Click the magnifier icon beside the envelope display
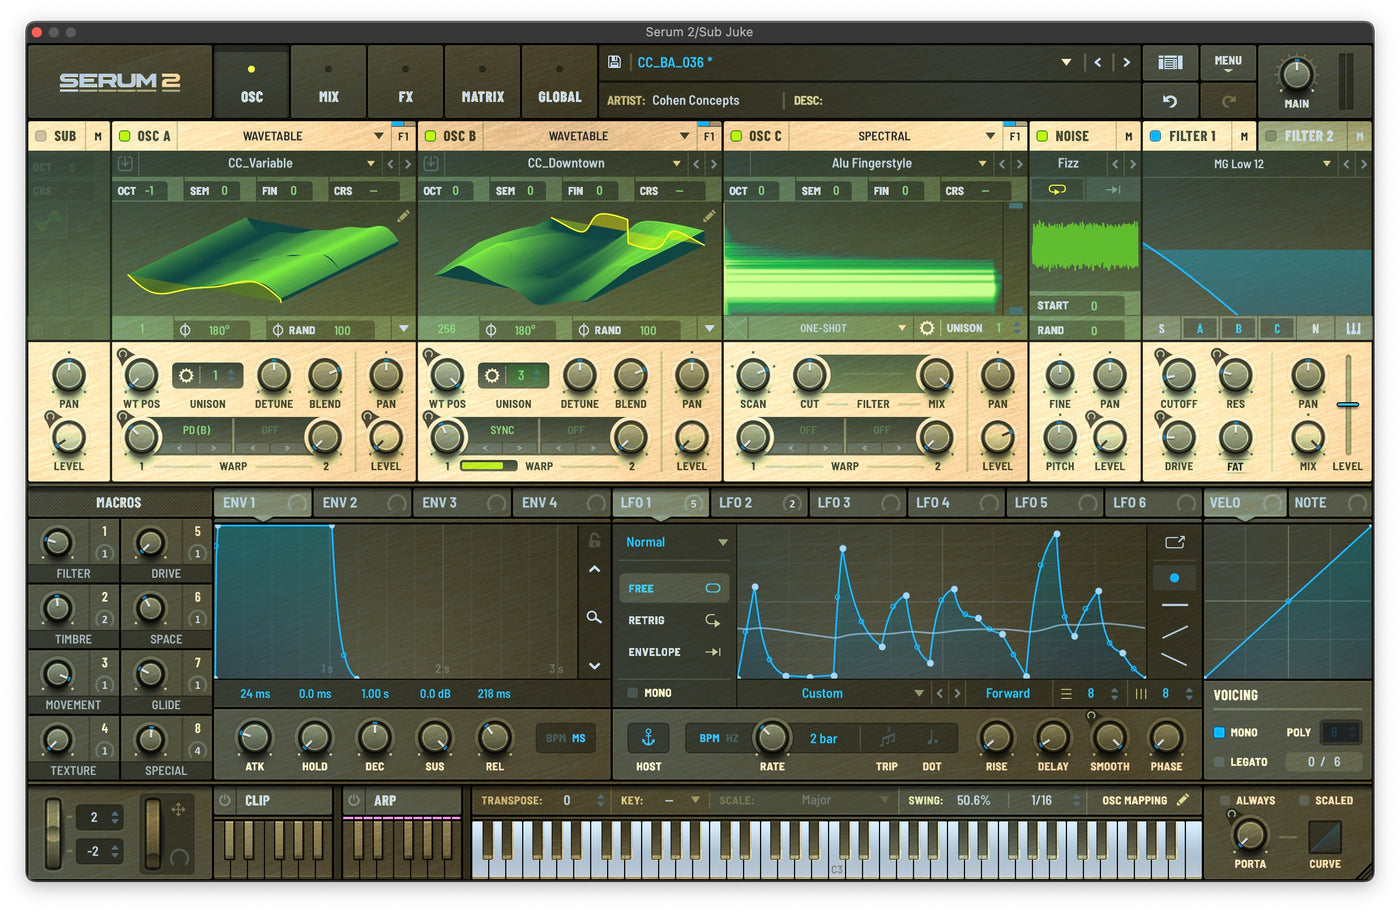Image resolution: width=1400 pixels, height=912 pixels. [x=593, y=618]
